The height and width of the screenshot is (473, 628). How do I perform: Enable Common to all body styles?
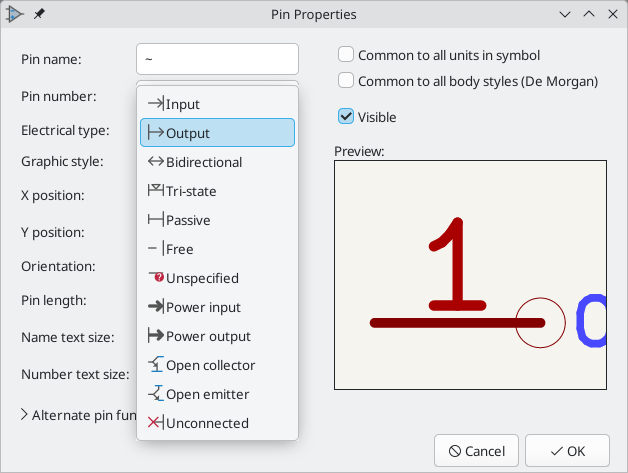pyautogui.click(x=347, y=81)
